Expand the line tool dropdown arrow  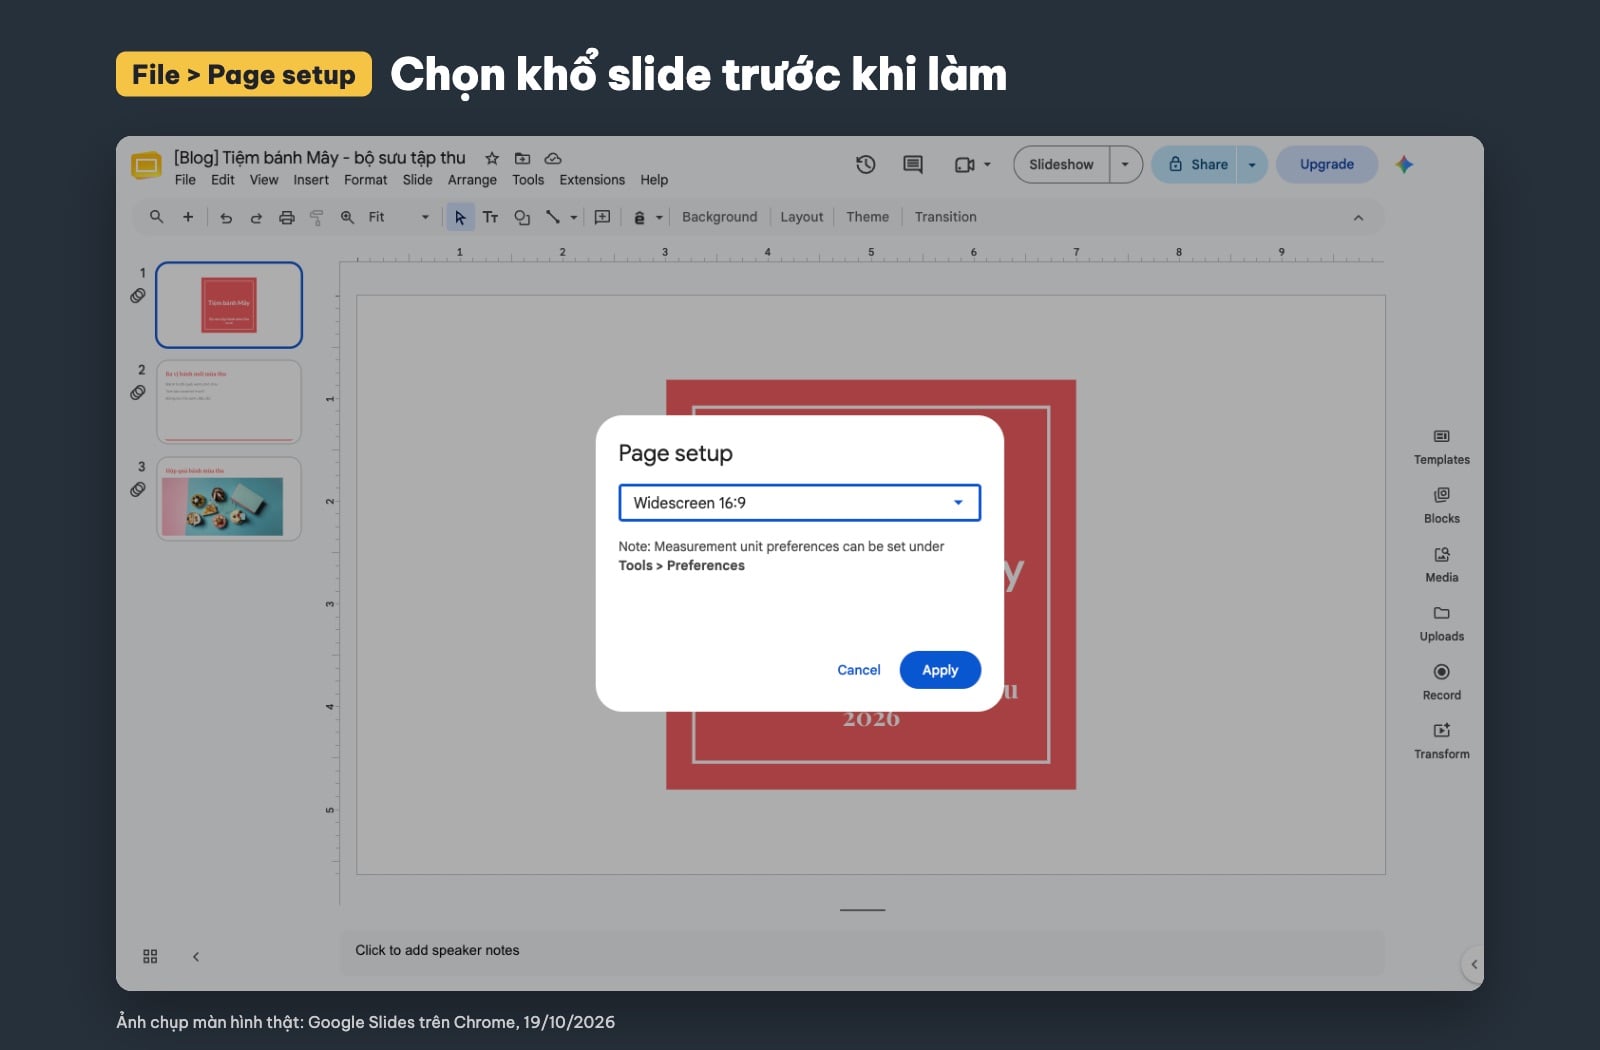point(574,217)
